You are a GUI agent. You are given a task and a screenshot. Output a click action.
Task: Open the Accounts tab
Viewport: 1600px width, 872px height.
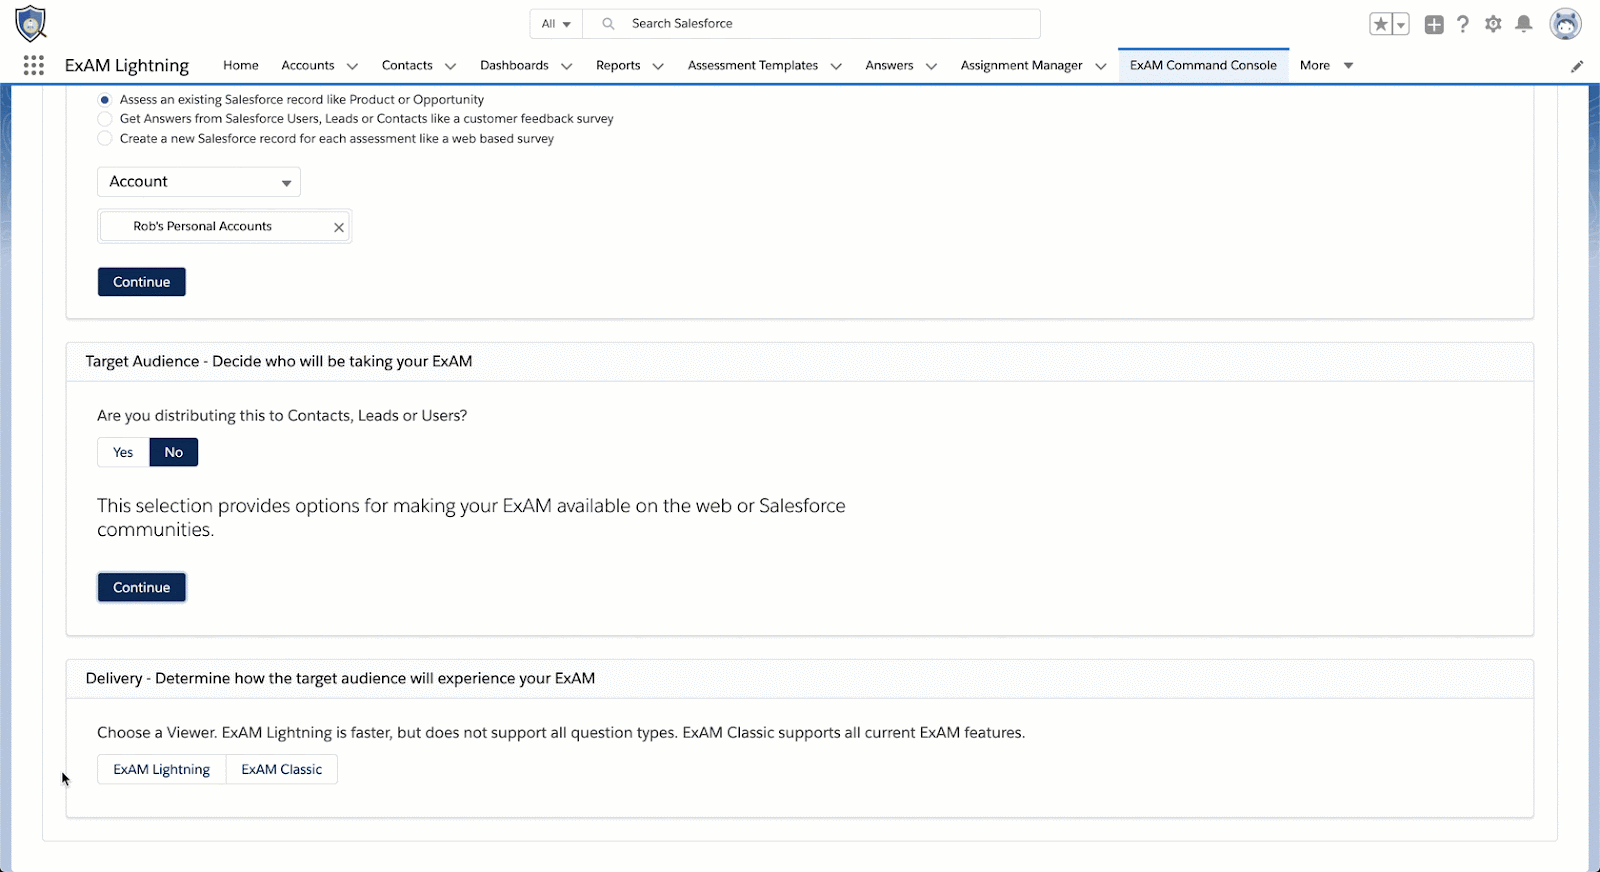tap(308, 65)
